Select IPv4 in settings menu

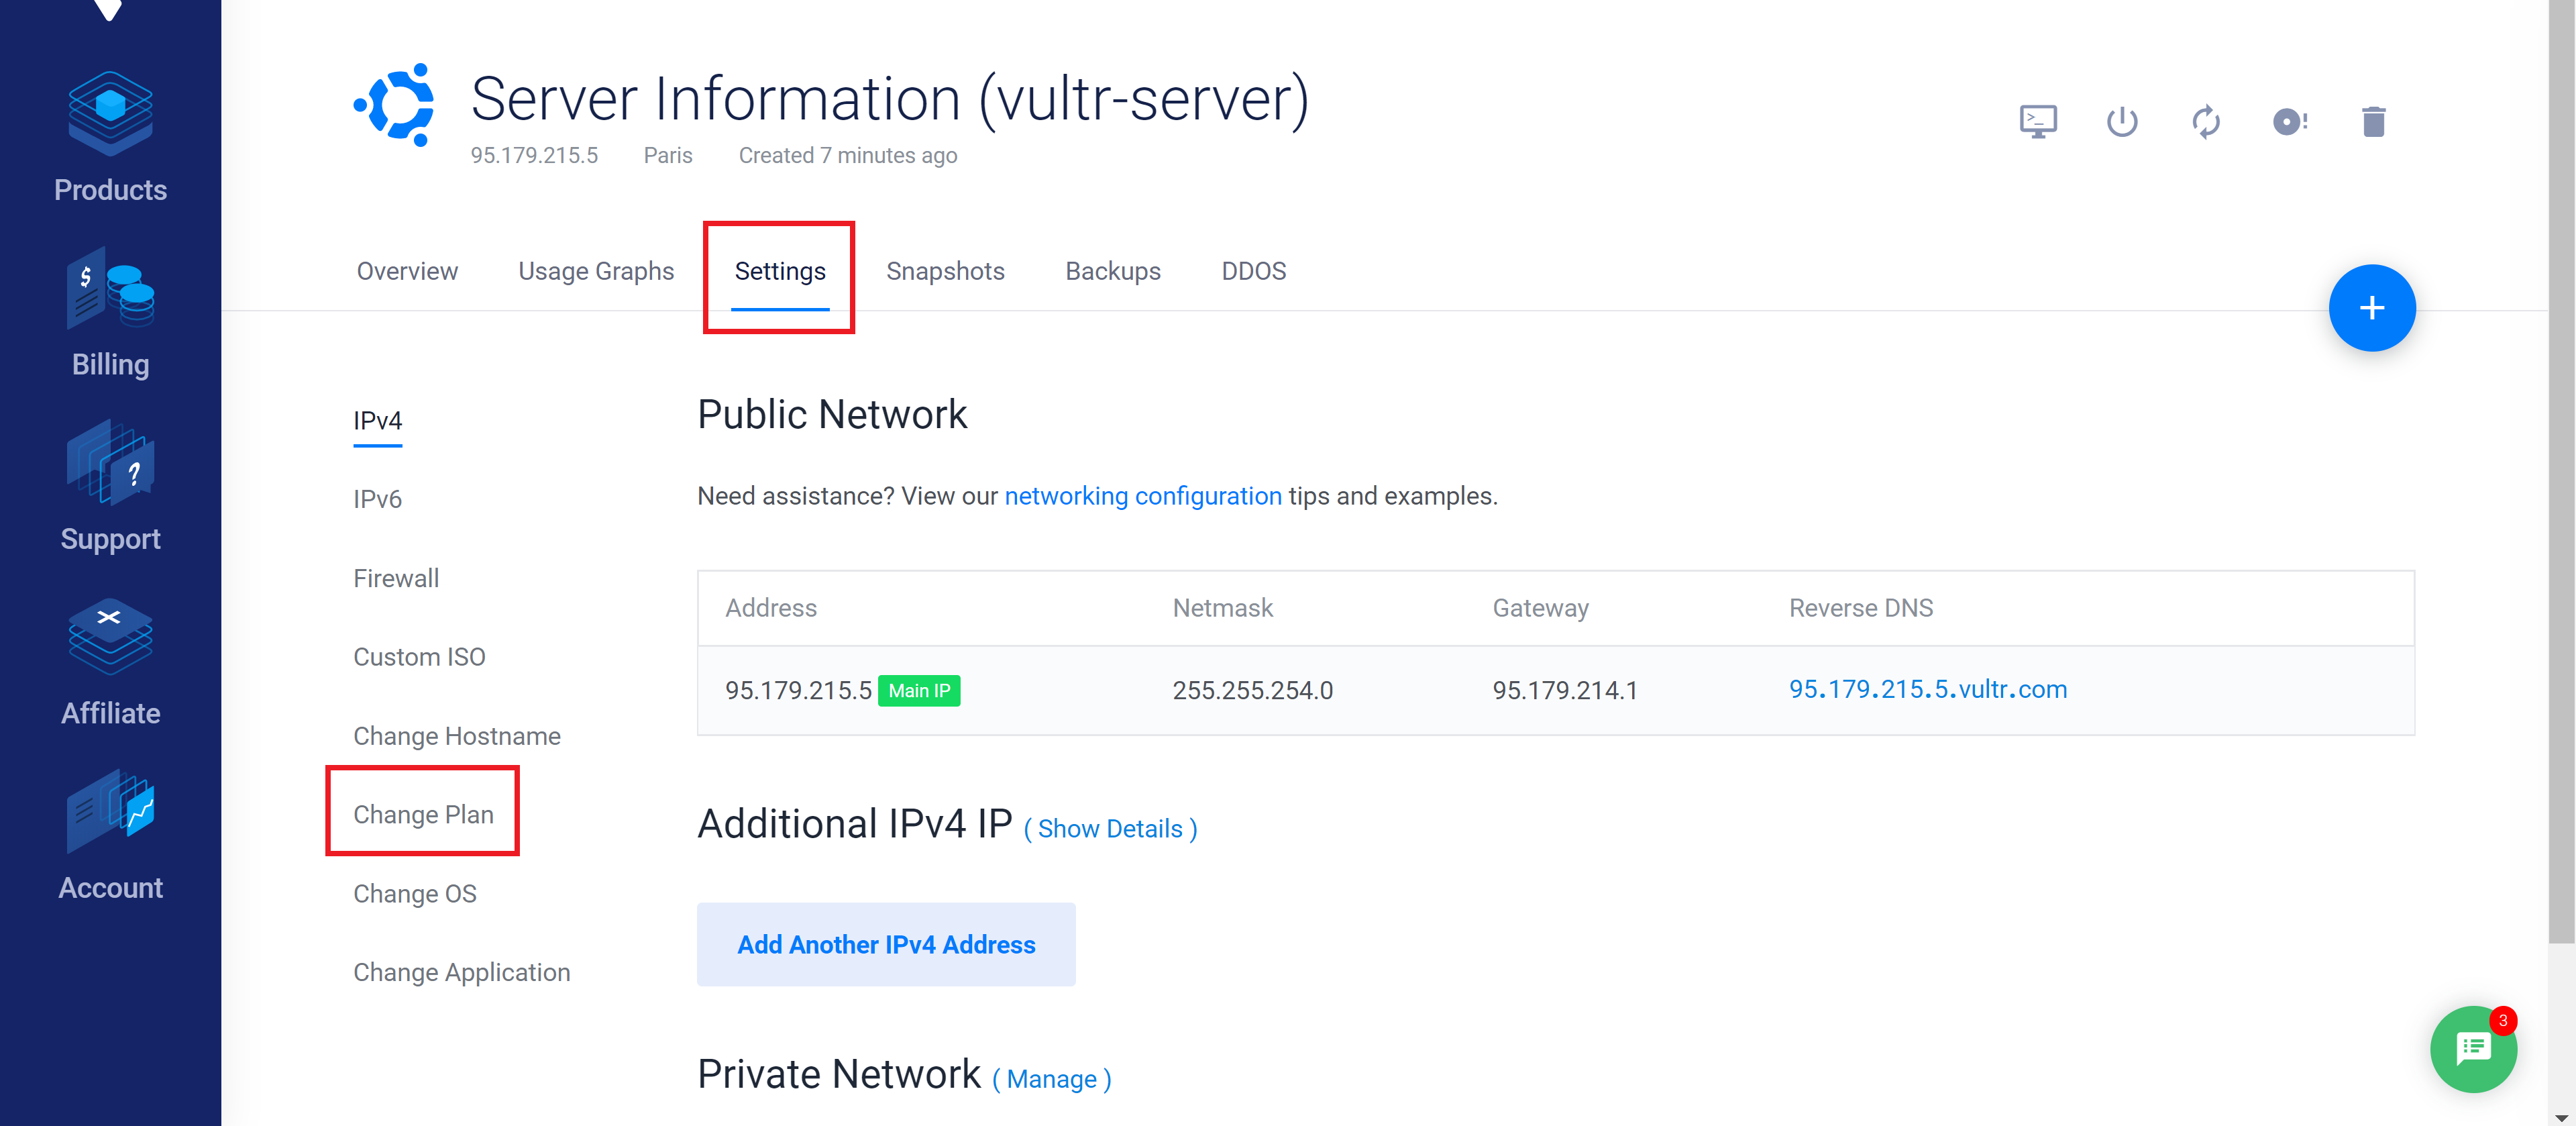pos(377,421)
